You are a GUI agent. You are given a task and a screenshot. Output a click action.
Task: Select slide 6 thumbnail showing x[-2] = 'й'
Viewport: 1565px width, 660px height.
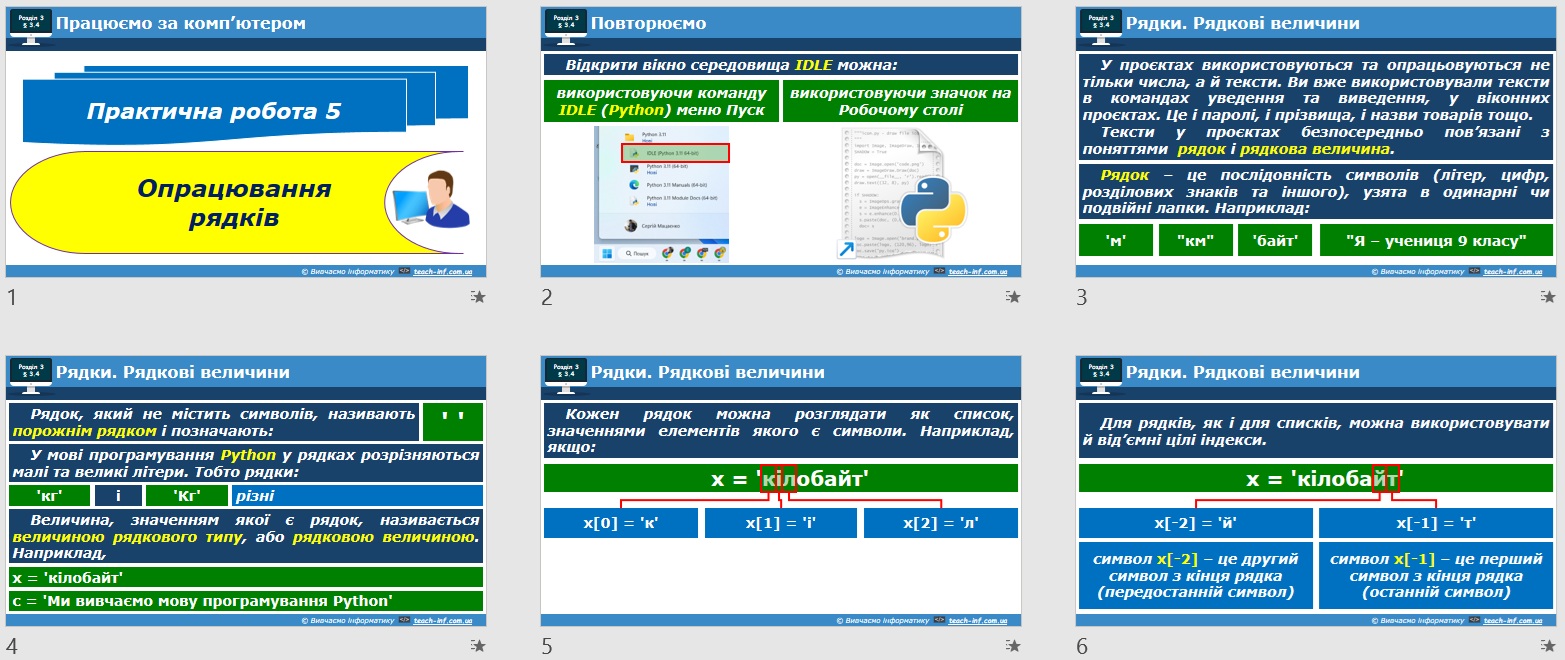click(1316, 491)
